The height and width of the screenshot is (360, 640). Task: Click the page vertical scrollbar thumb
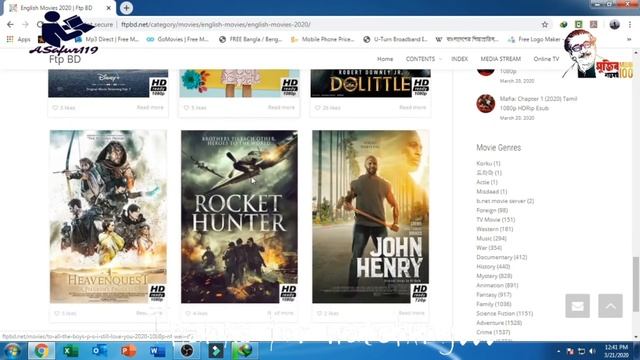[x=636, y=284]
